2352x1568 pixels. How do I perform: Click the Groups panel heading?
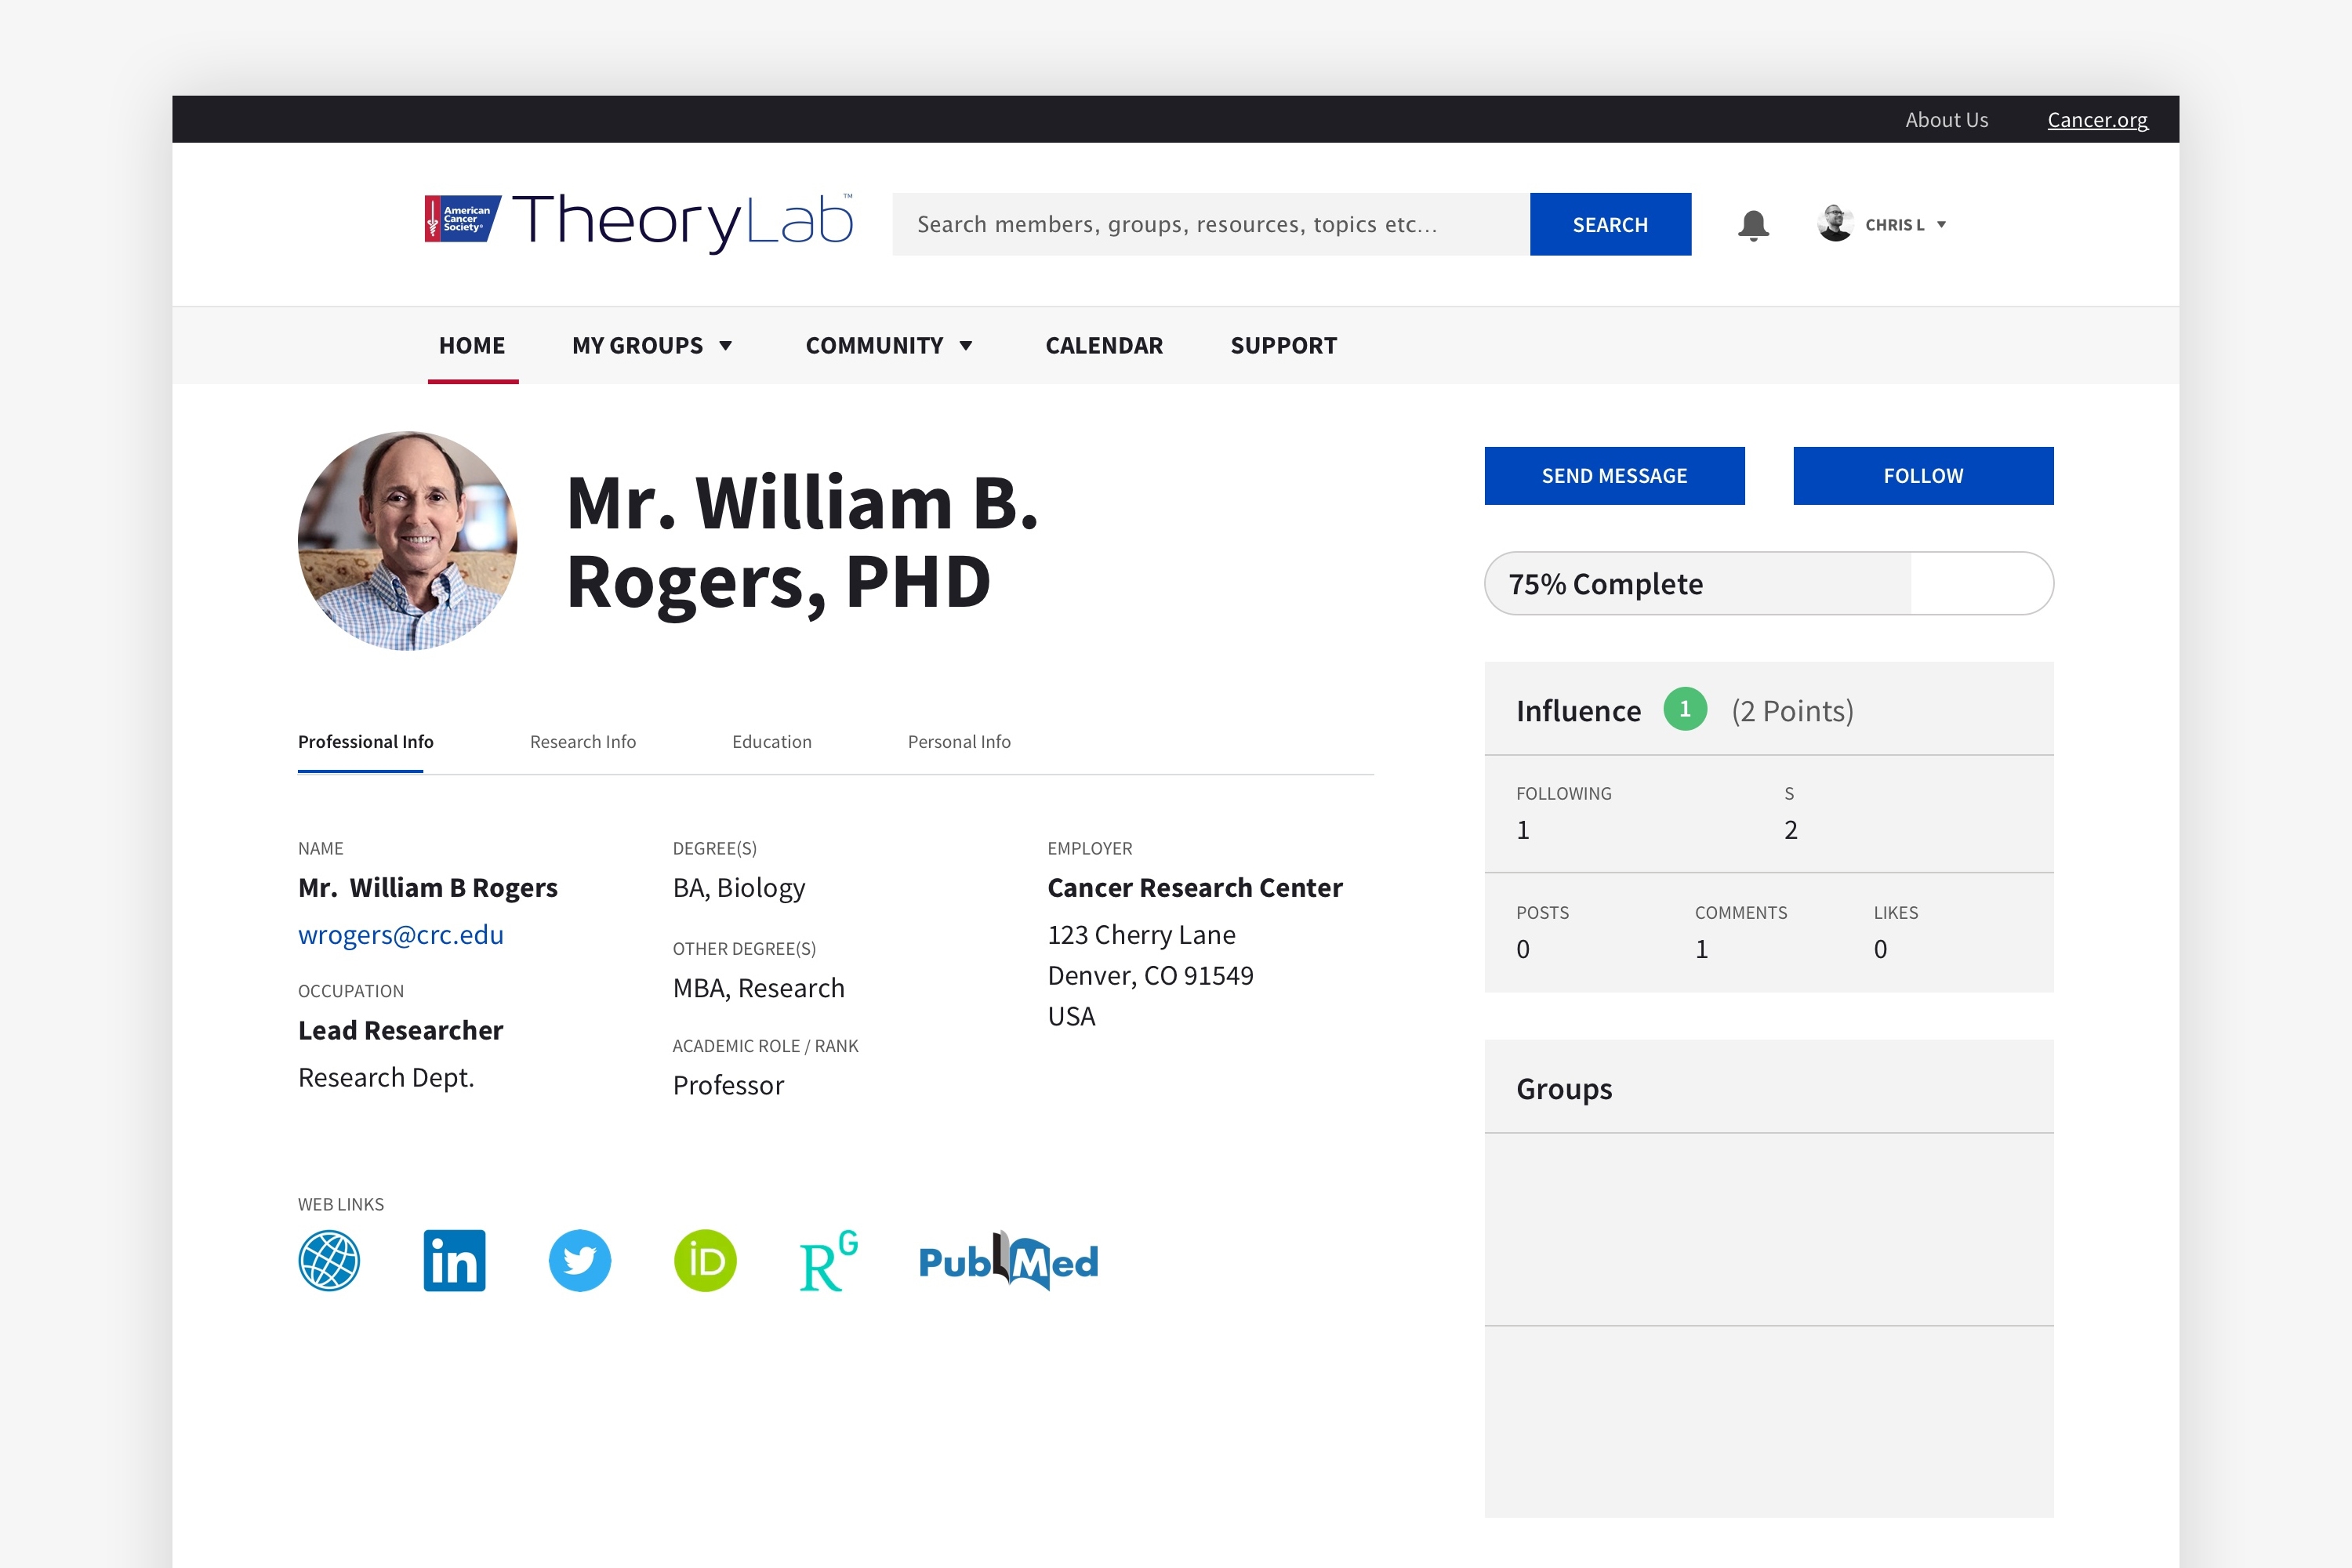tap(1564, 1088)
